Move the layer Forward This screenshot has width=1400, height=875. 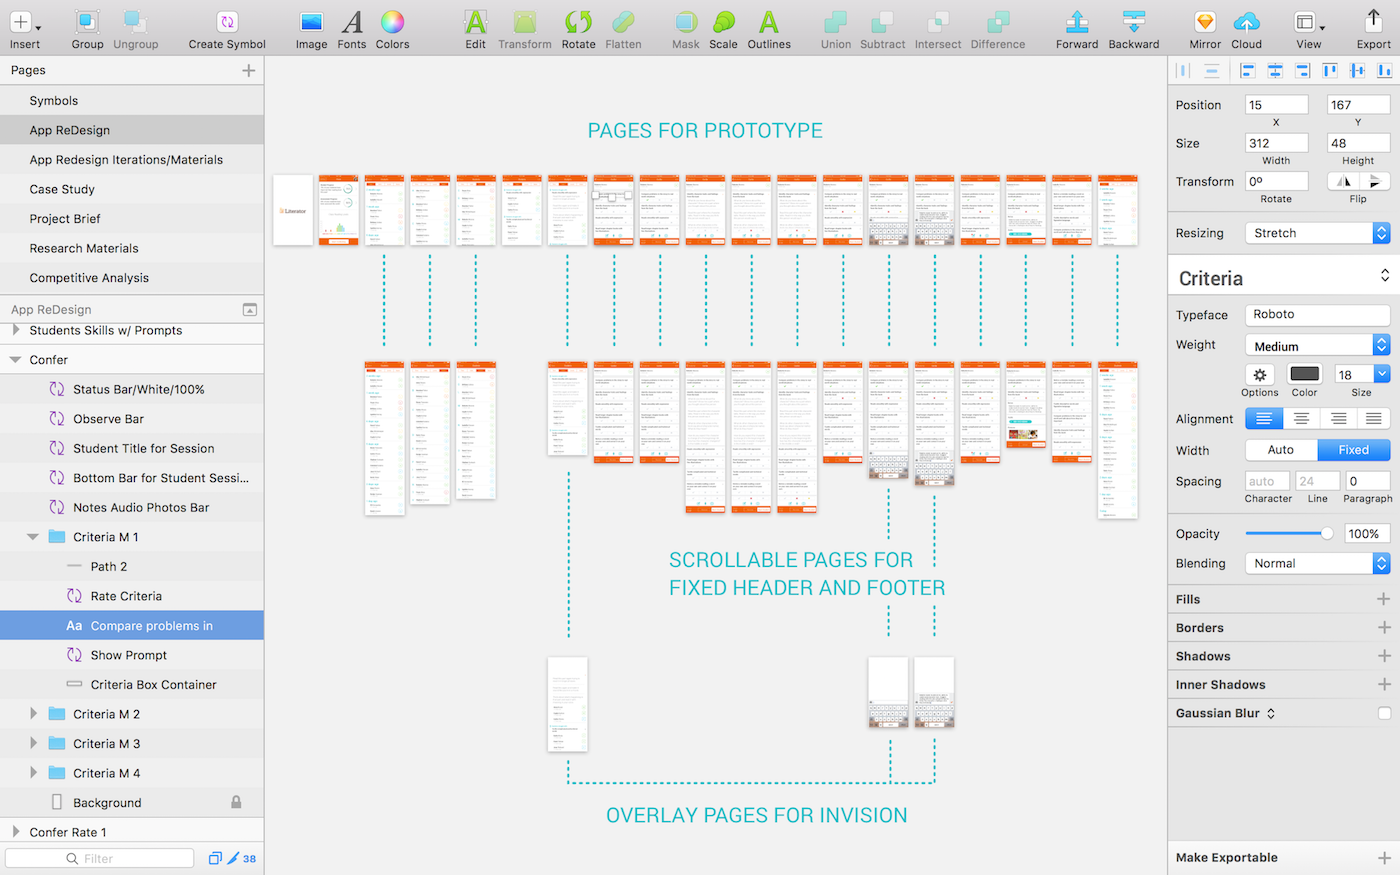[1077, 22]
